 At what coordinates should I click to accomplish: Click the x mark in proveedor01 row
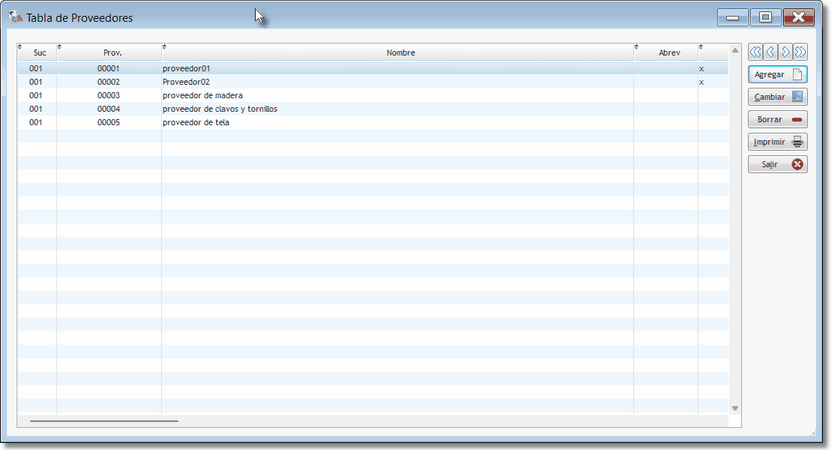click(x=701, y=69)
